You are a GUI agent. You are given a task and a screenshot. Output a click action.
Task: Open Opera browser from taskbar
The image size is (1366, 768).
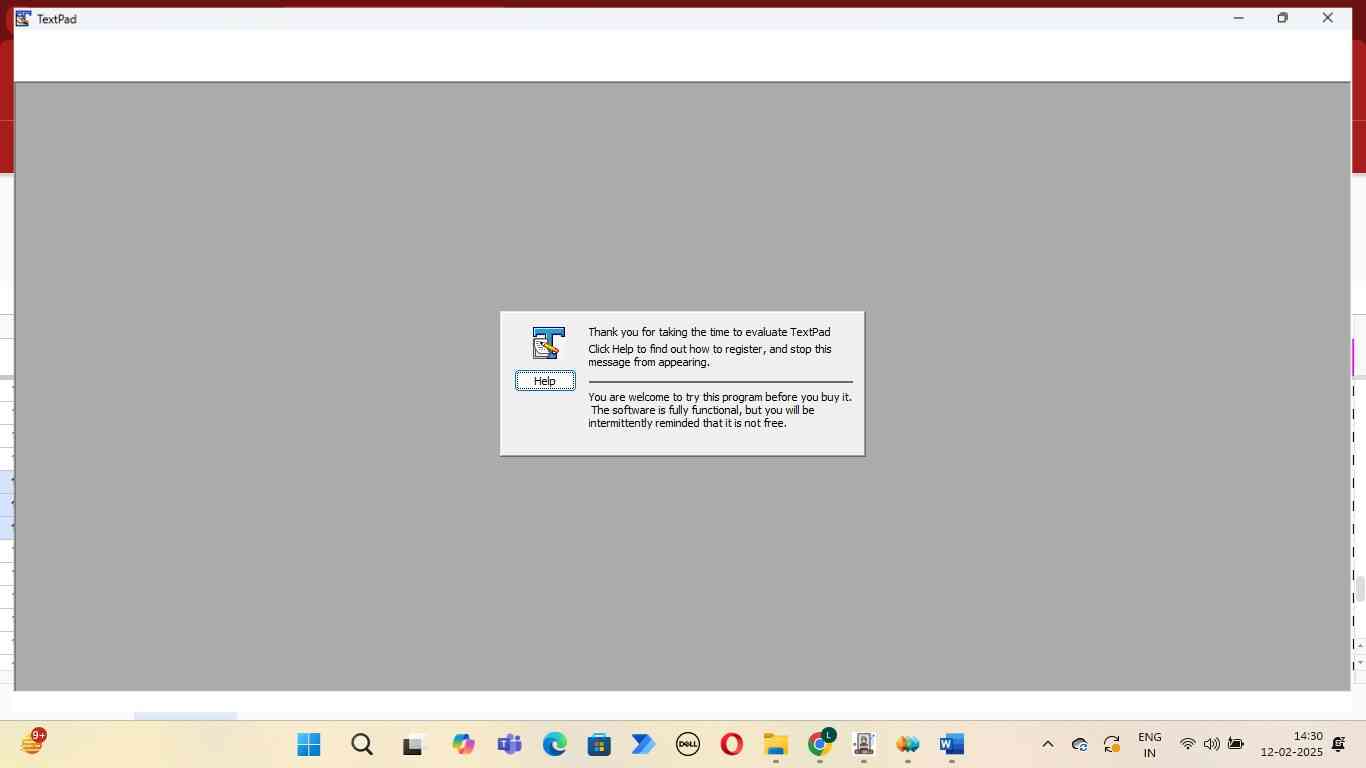[732, 744]
